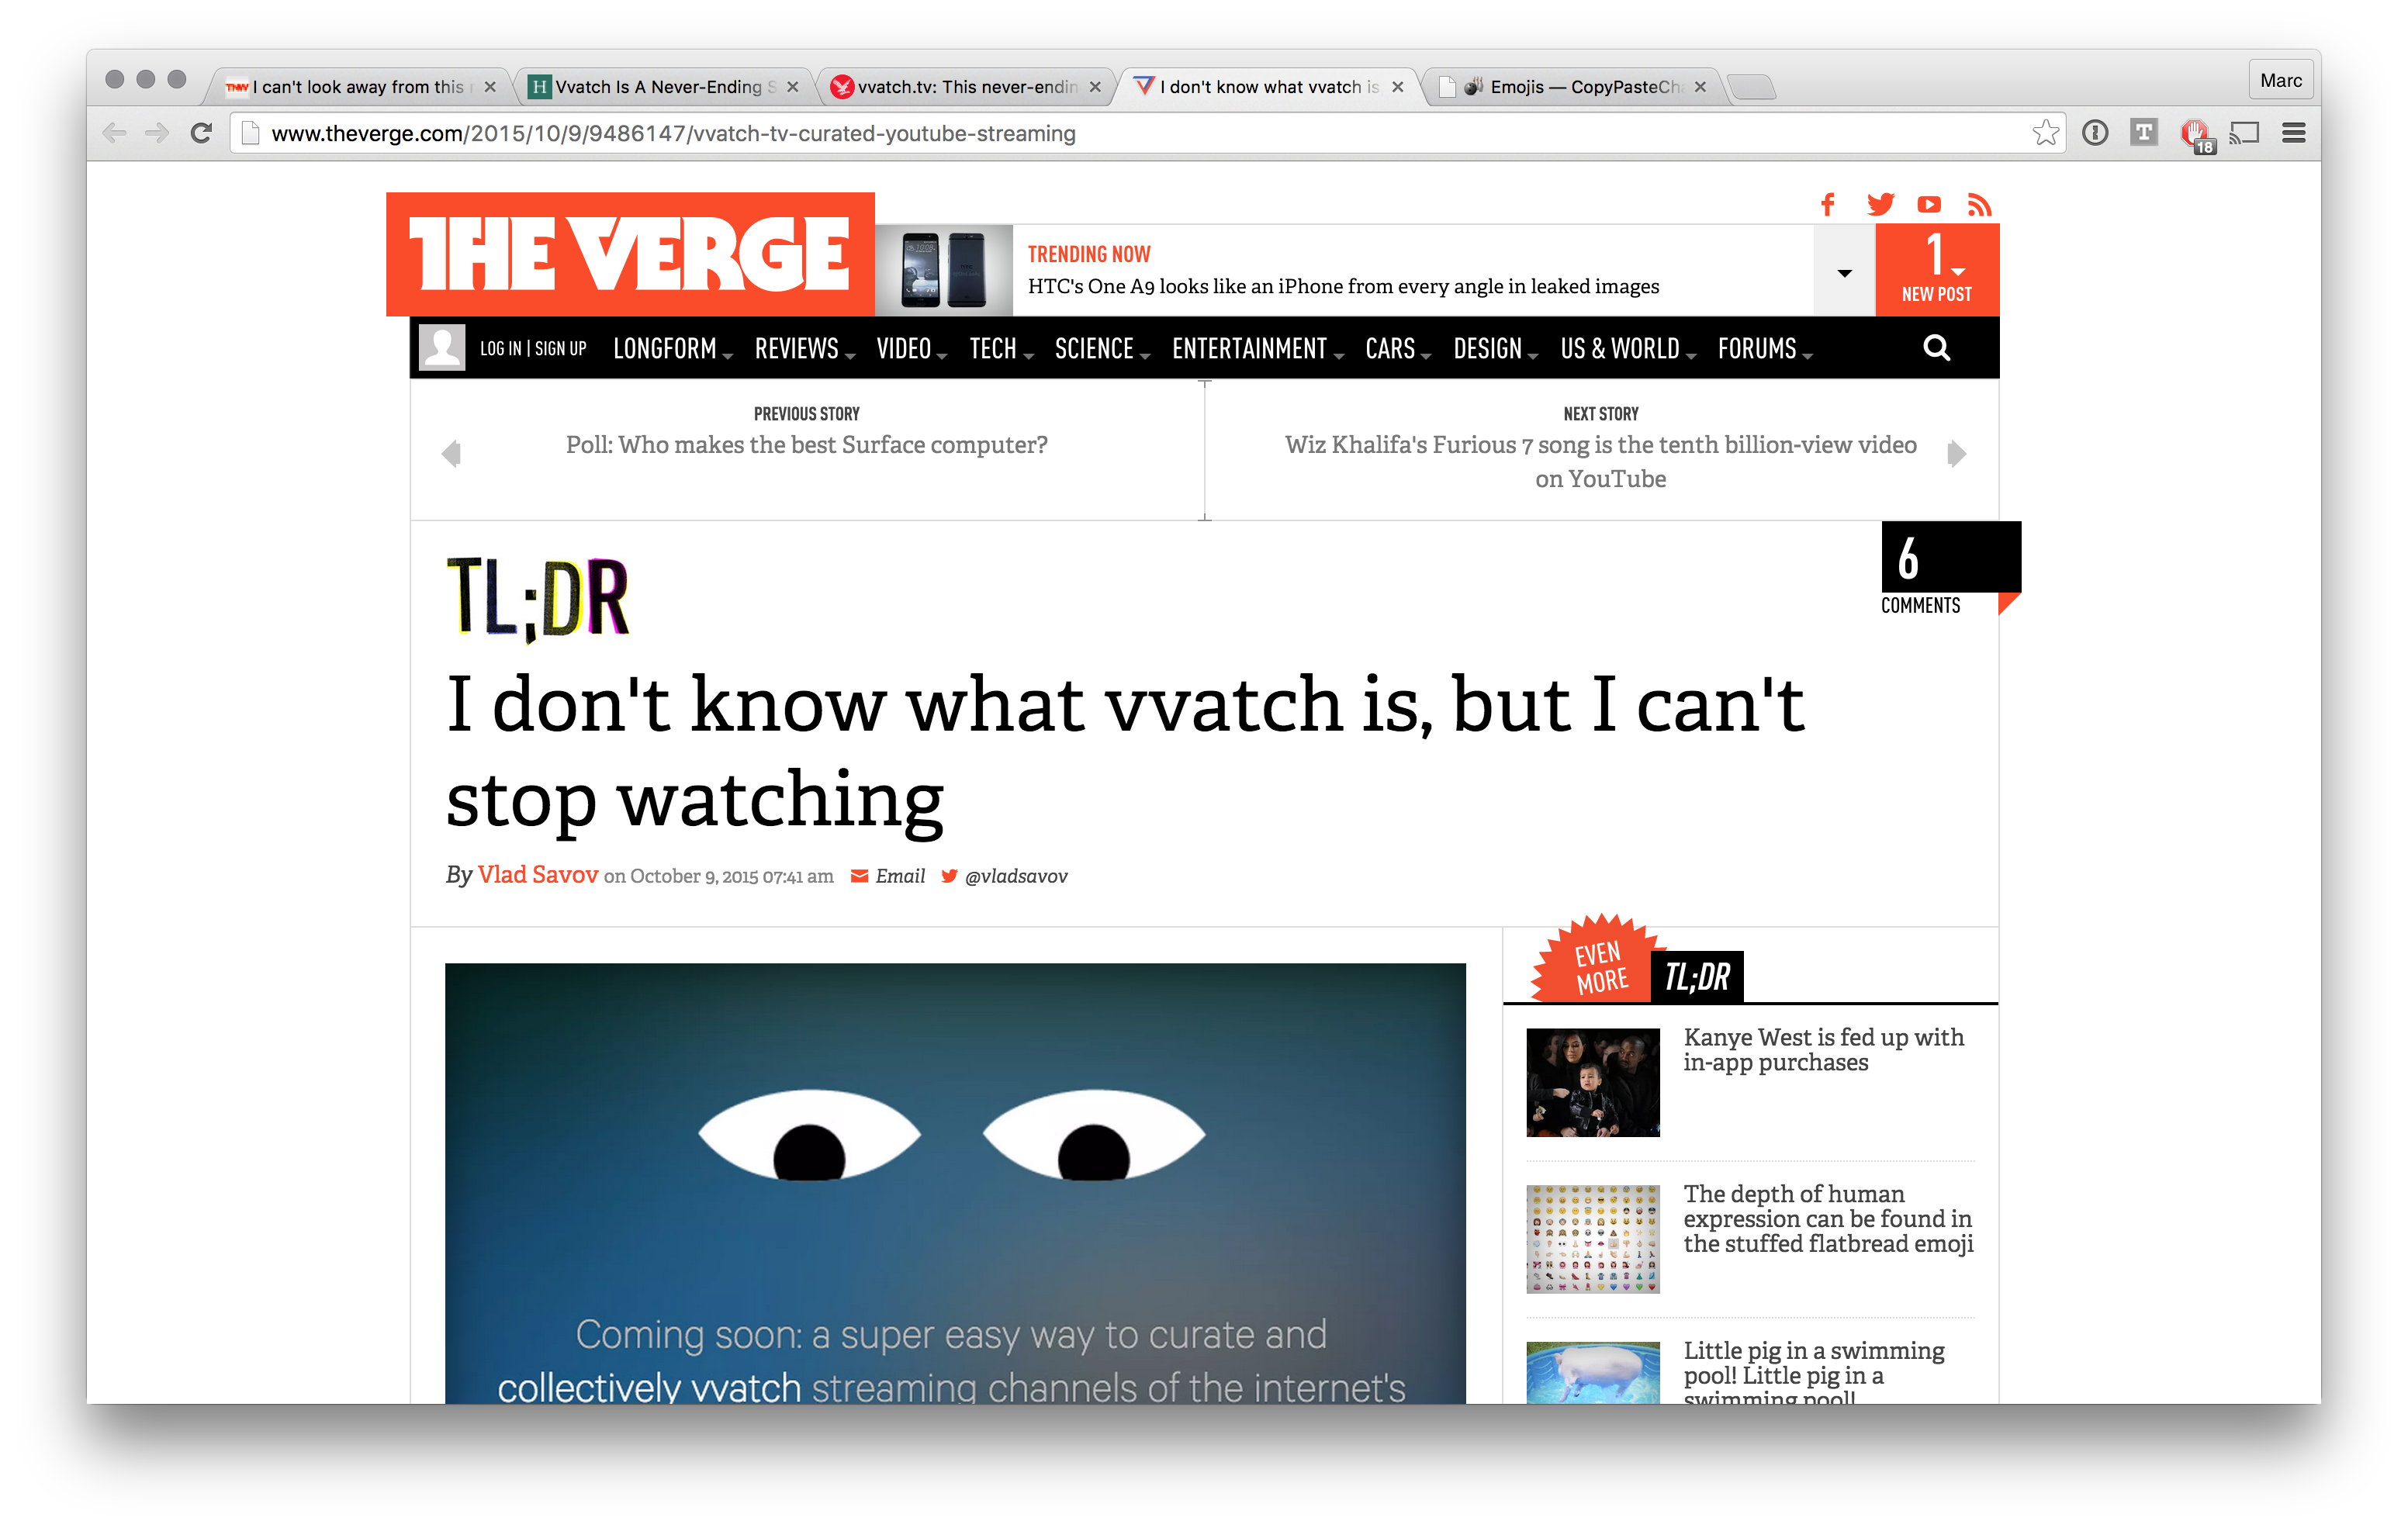The width and height of the screenshot is (2408, 1528).
Task: Open the 1 New Post notification dropdown
Action: point(1937,269)
